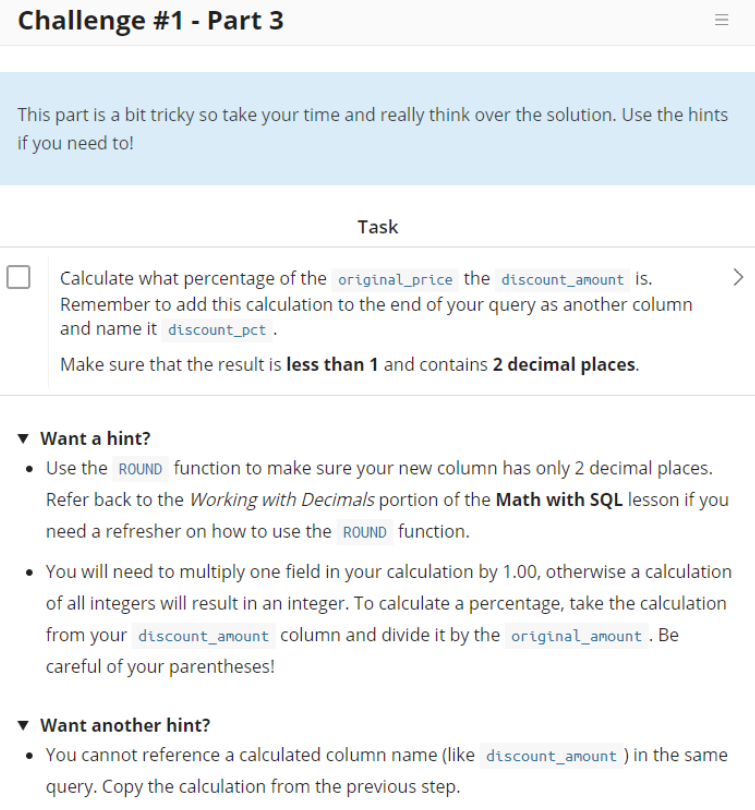Click the 'Task' section header
755x810 pixels.
(377, 227)
